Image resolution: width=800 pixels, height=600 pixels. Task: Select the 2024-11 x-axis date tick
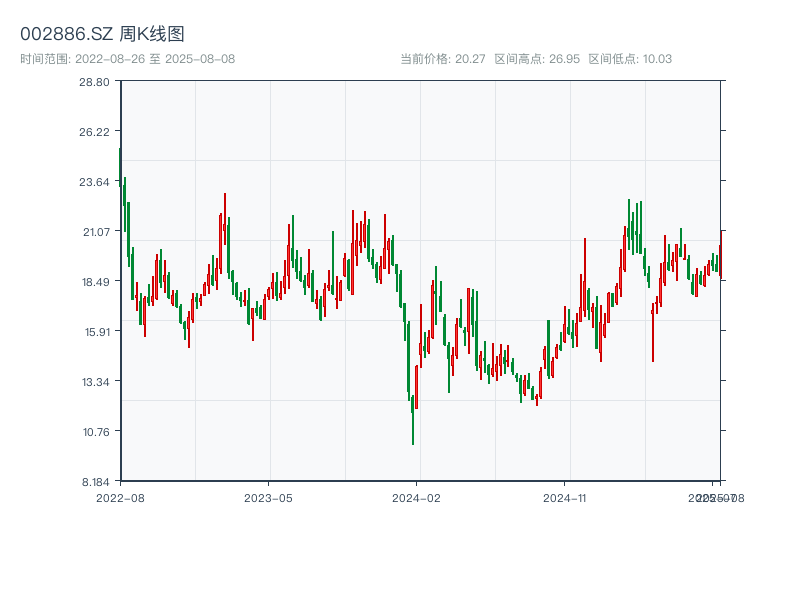564,497
